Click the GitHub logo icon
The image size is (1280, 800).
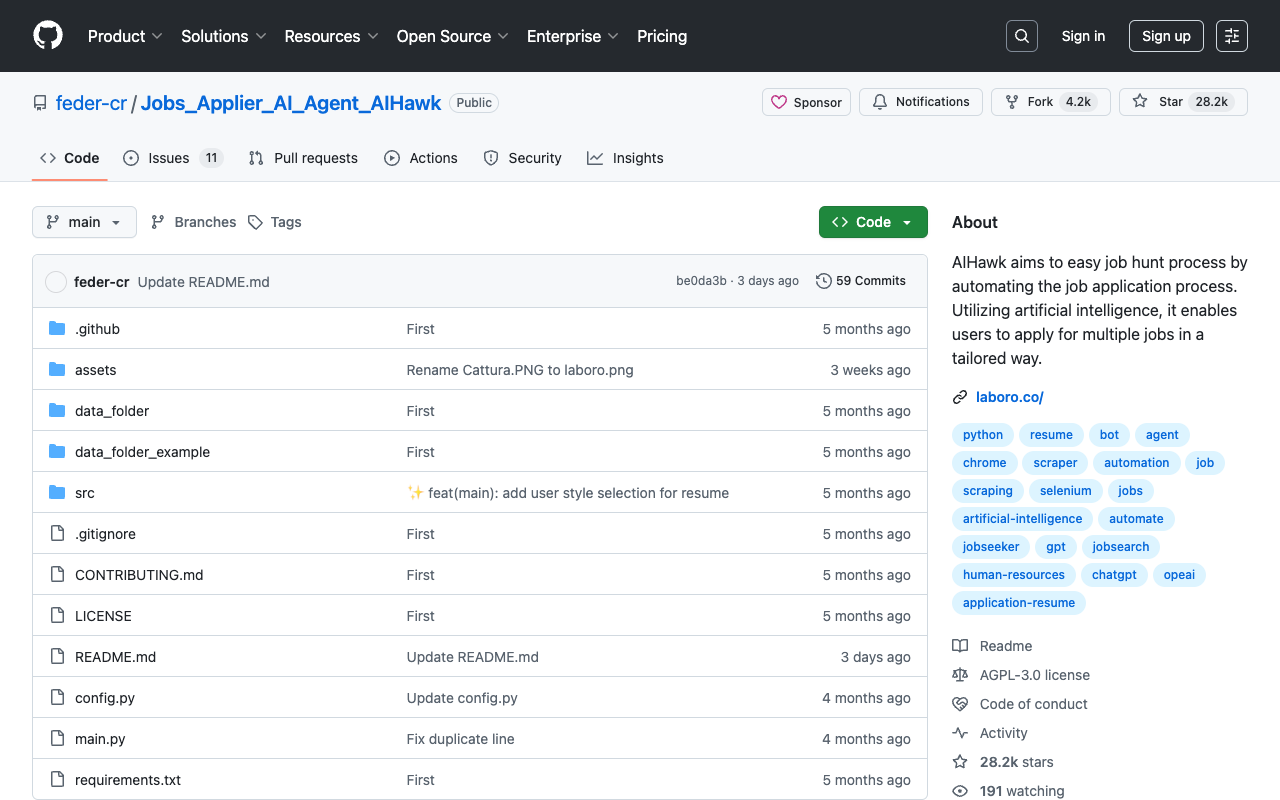(x=48, y=36)
